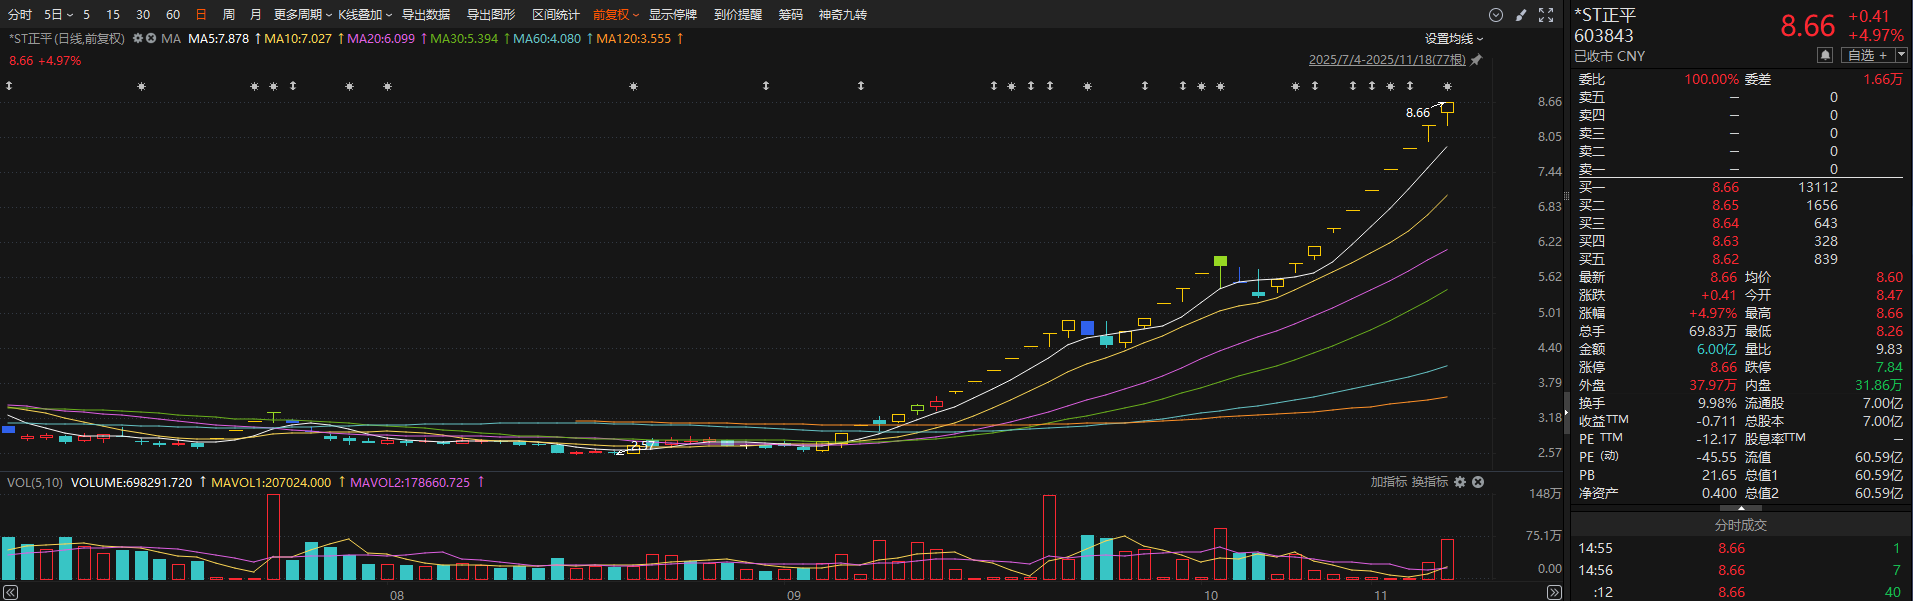Screen dimensions: 1913x601
Task: Click 导出数据 to export data
Action: pyautogui.click(x=426, y=15)
